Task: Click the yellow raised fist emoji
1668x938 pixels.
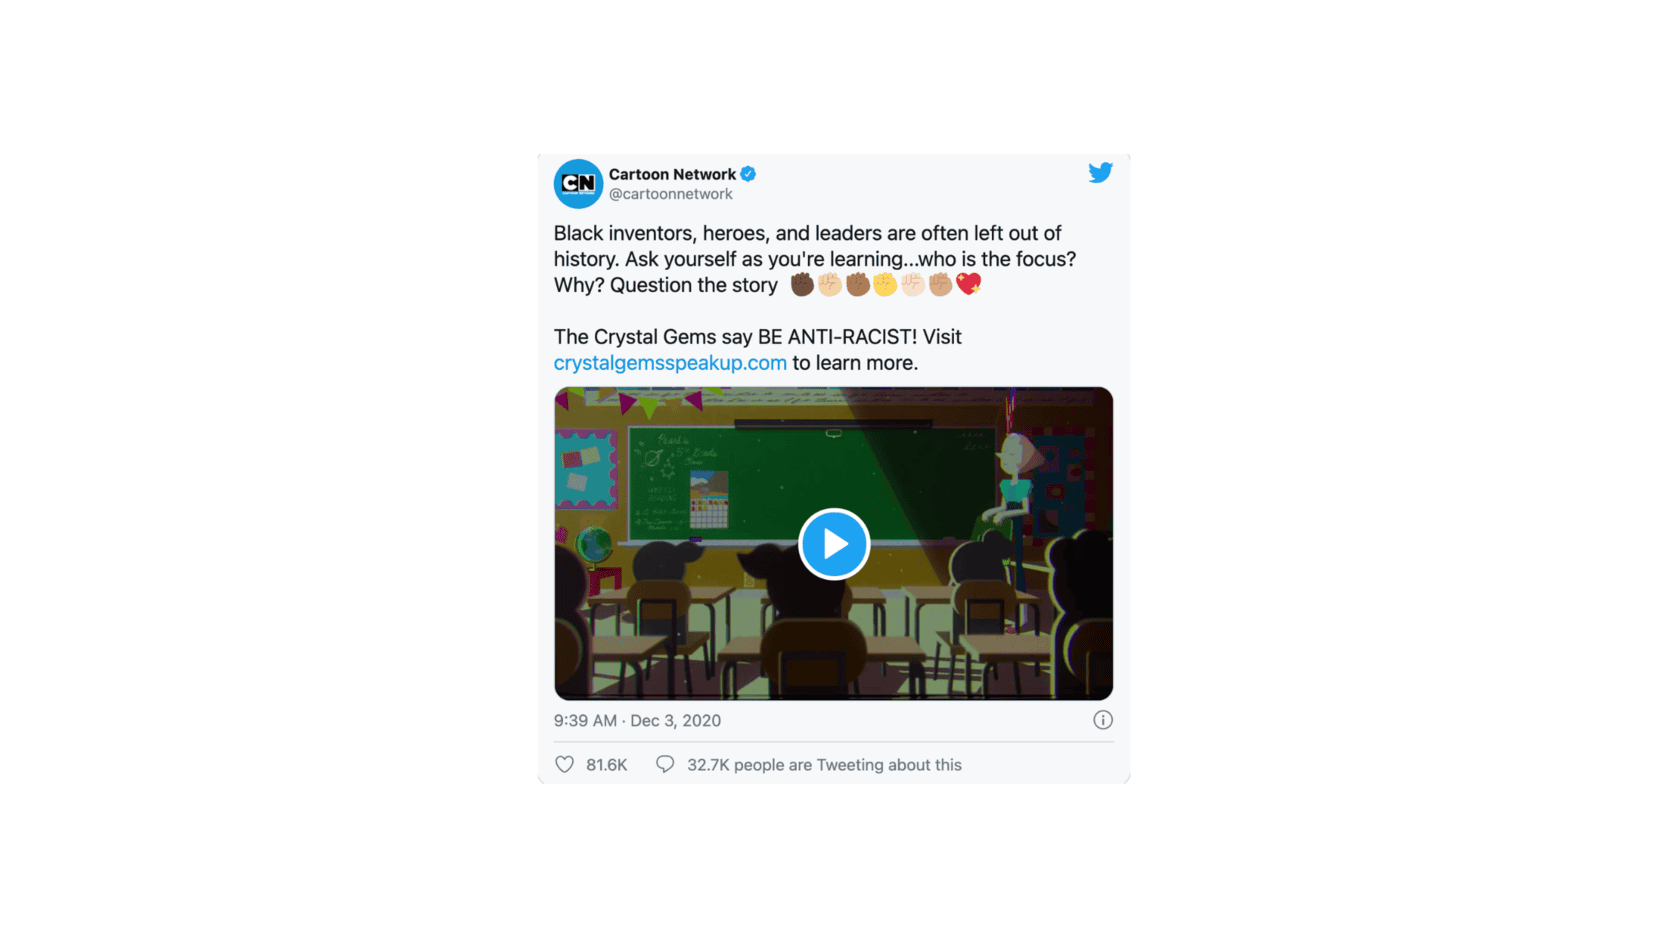Action: coord(885,285)
